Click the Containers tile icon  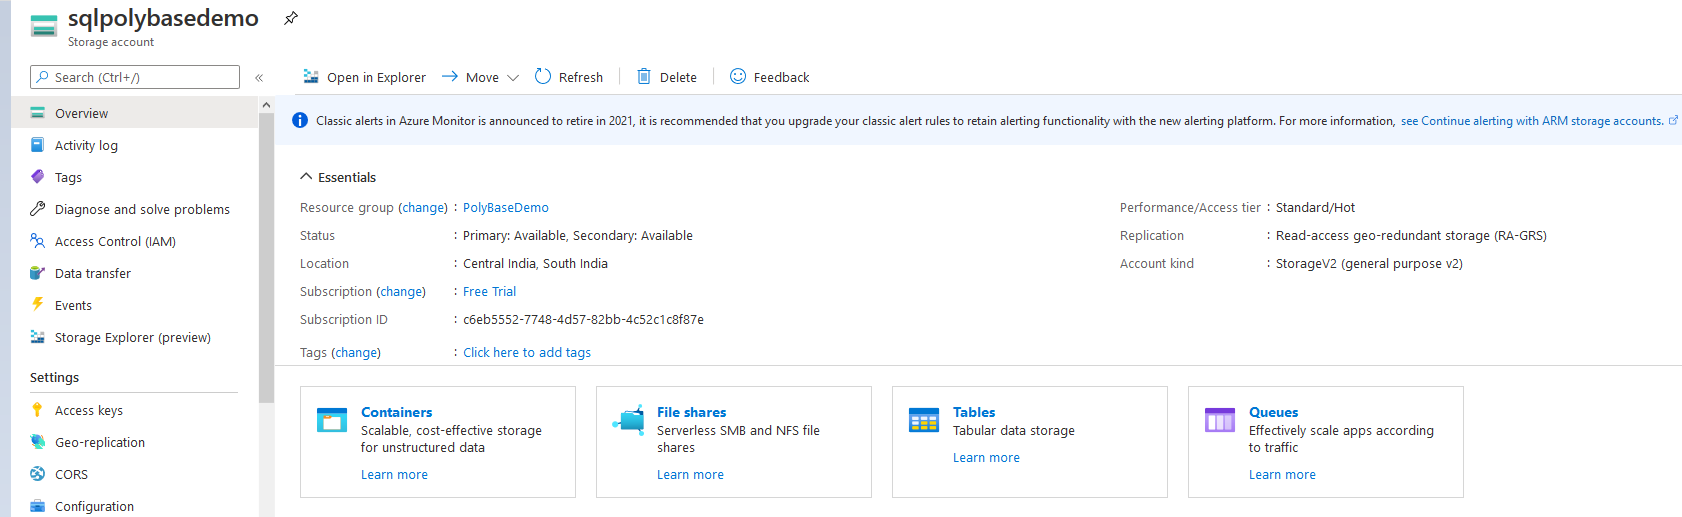[331, 420]
